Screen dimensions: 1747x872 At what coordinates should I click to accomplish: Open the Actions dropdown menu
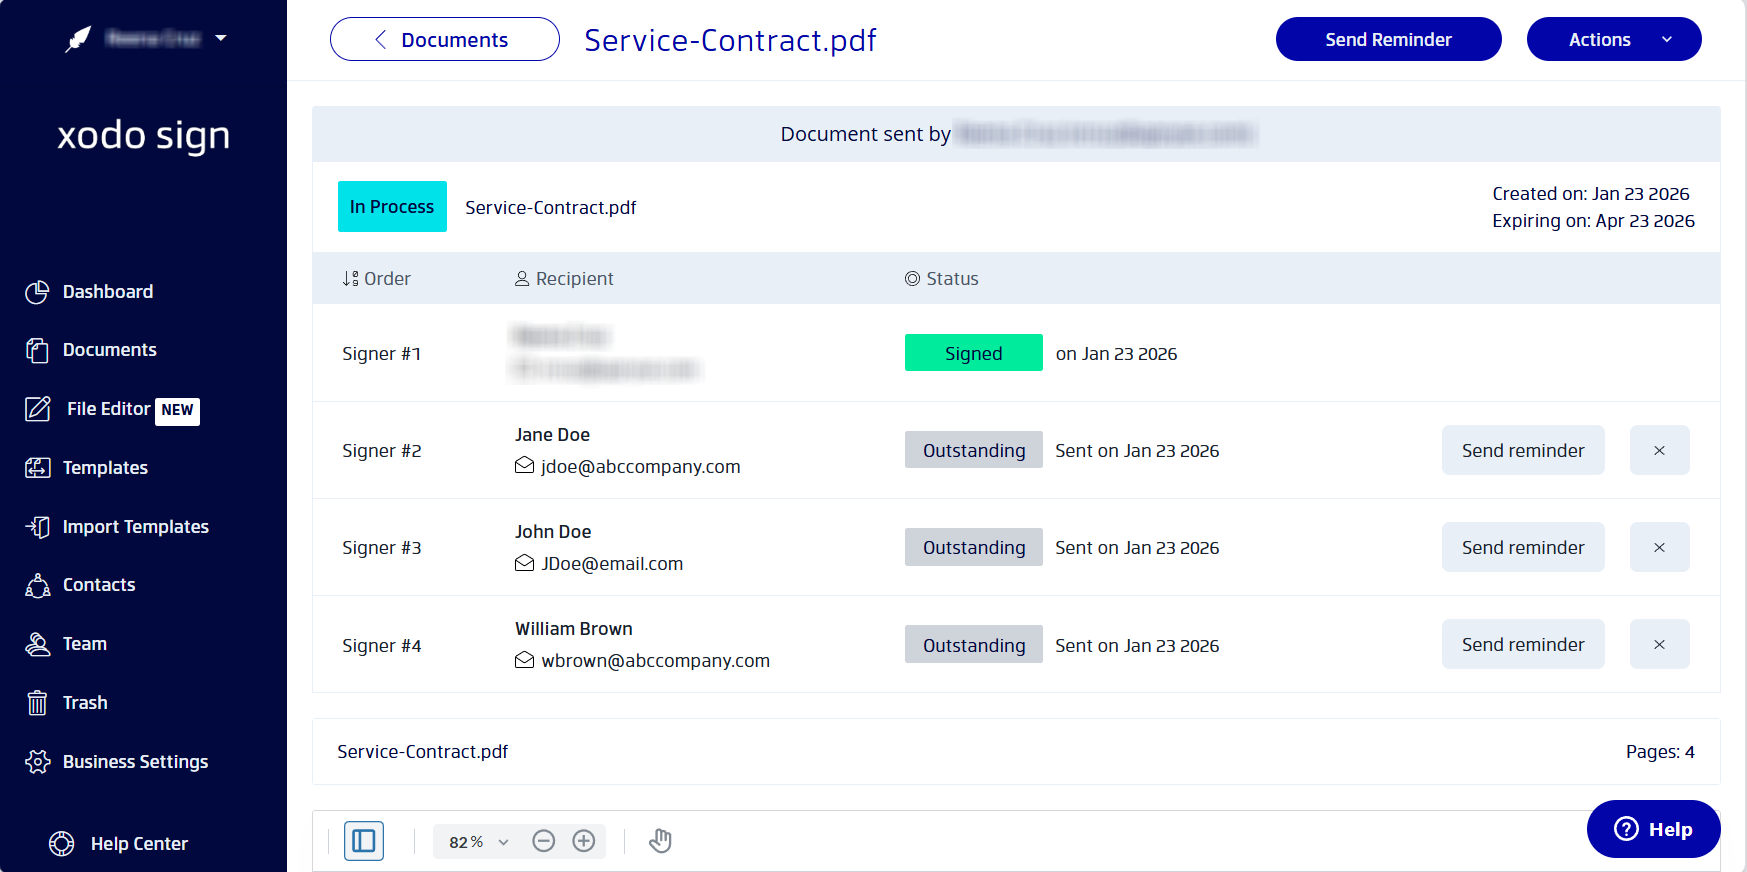click(x=1614, y=39)
